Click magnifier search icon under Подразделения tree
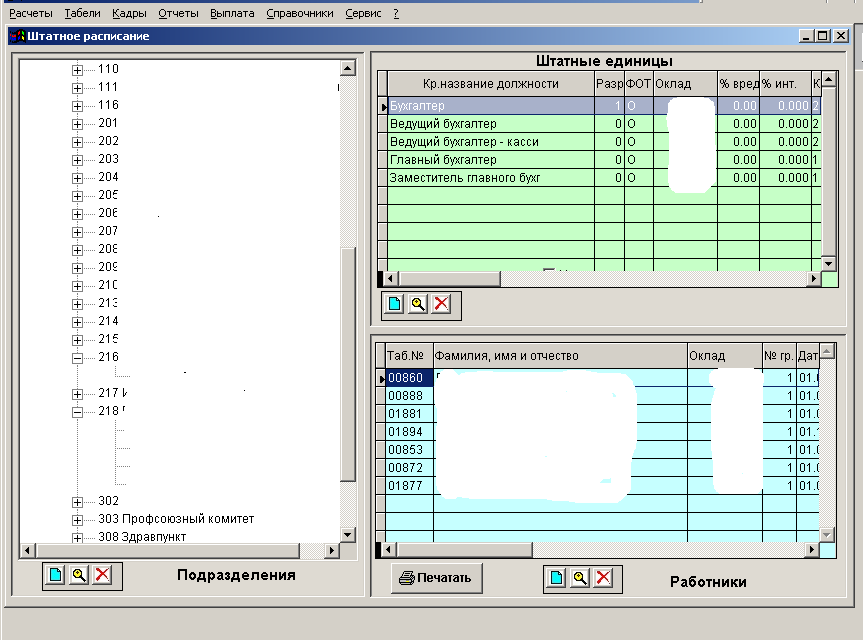Image resolution: width=863 pixels, height=640 pixels. 78,576
